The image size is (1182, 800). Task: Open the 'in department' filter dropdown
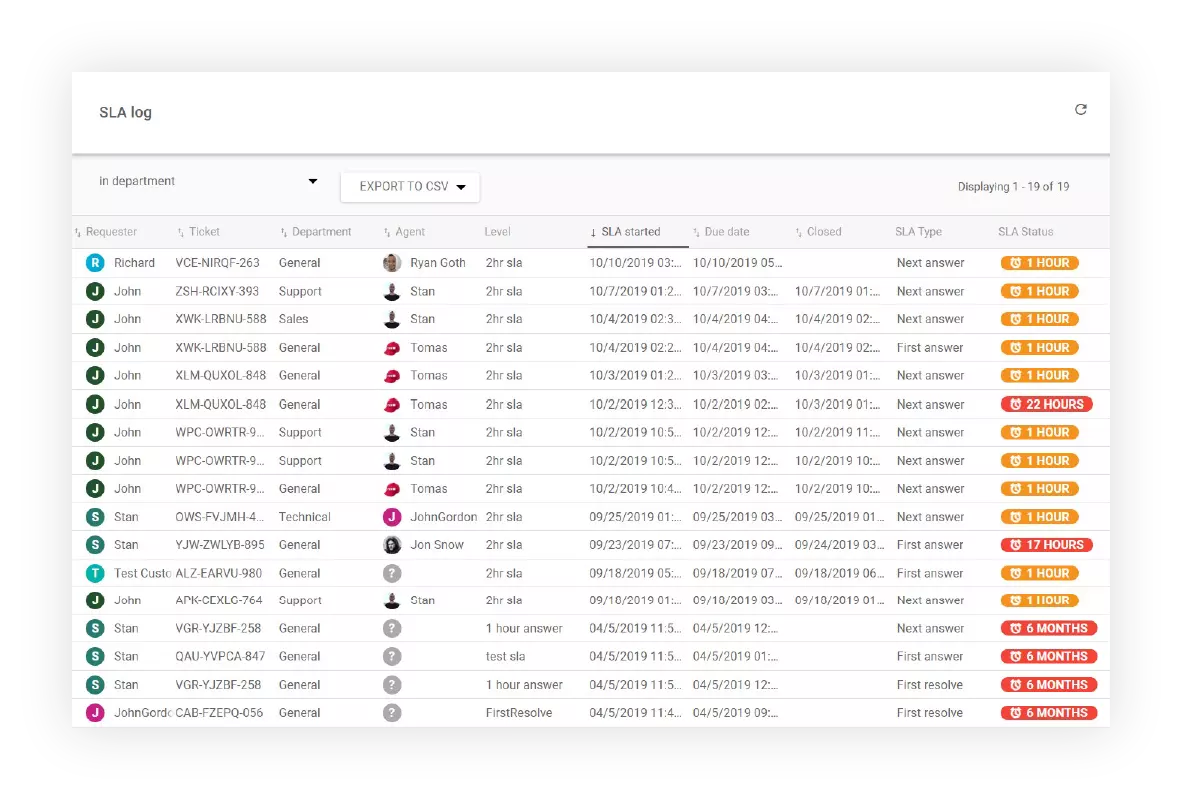pyautogui.click(x=208, y=181)
